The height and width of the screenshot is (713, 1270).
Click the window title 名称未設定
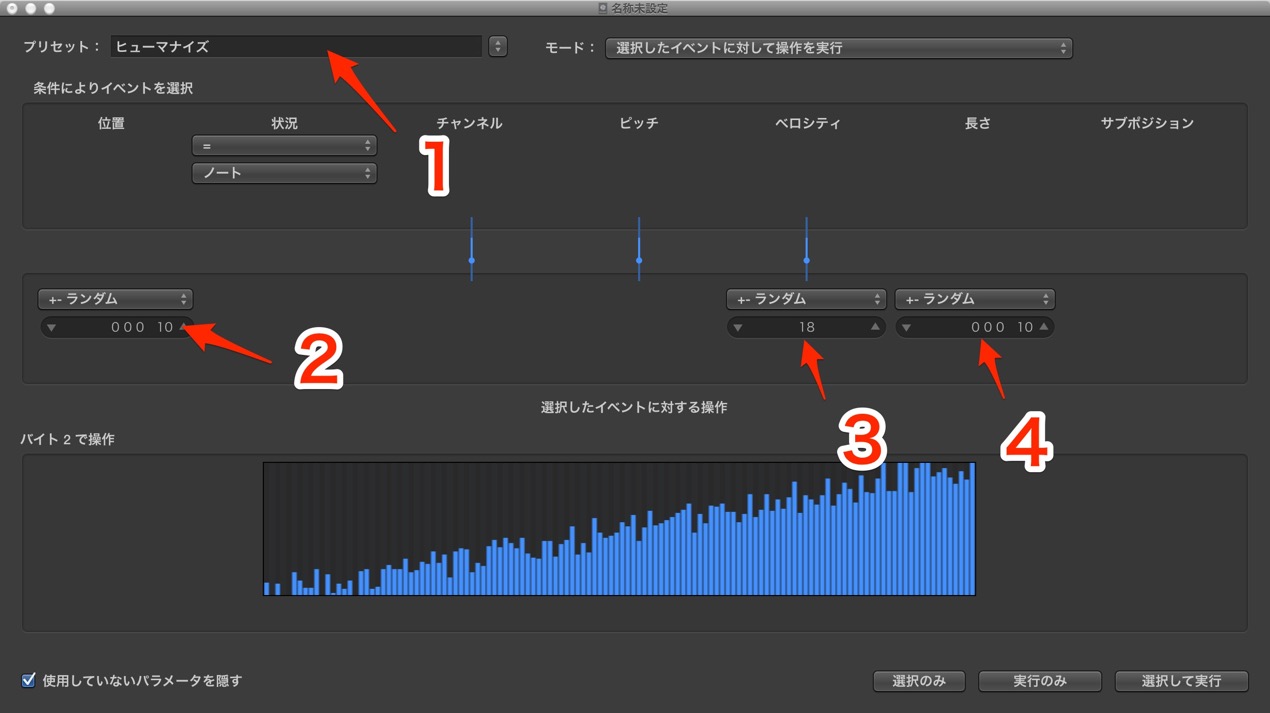[x=640, y=8]
